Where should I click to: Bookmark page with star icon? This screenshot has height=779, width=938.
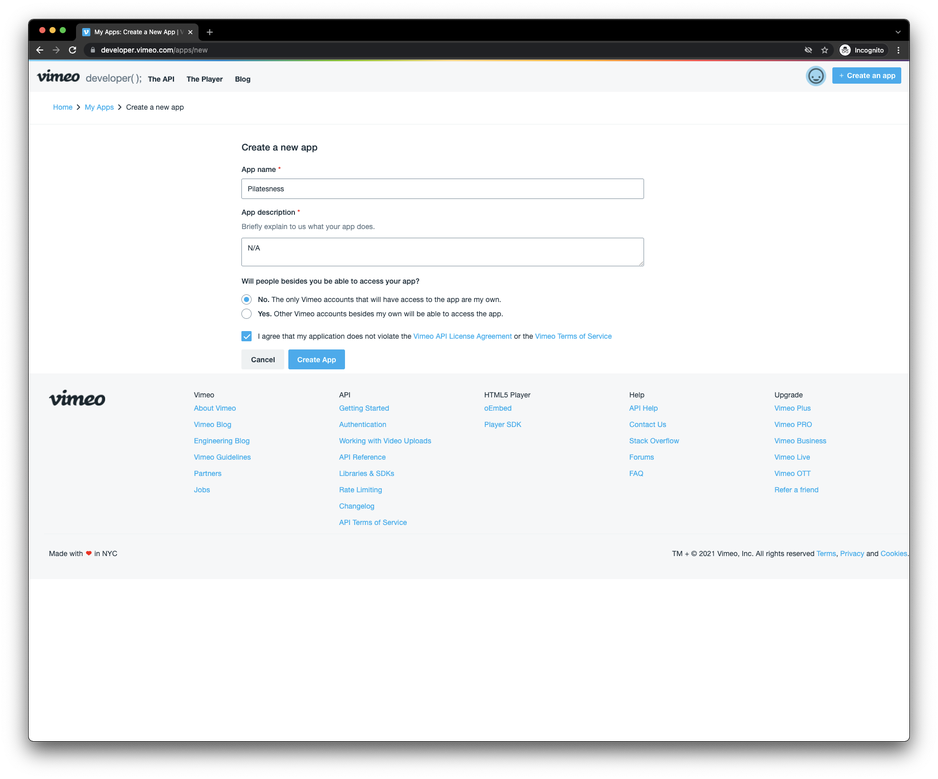coord(824,50)
